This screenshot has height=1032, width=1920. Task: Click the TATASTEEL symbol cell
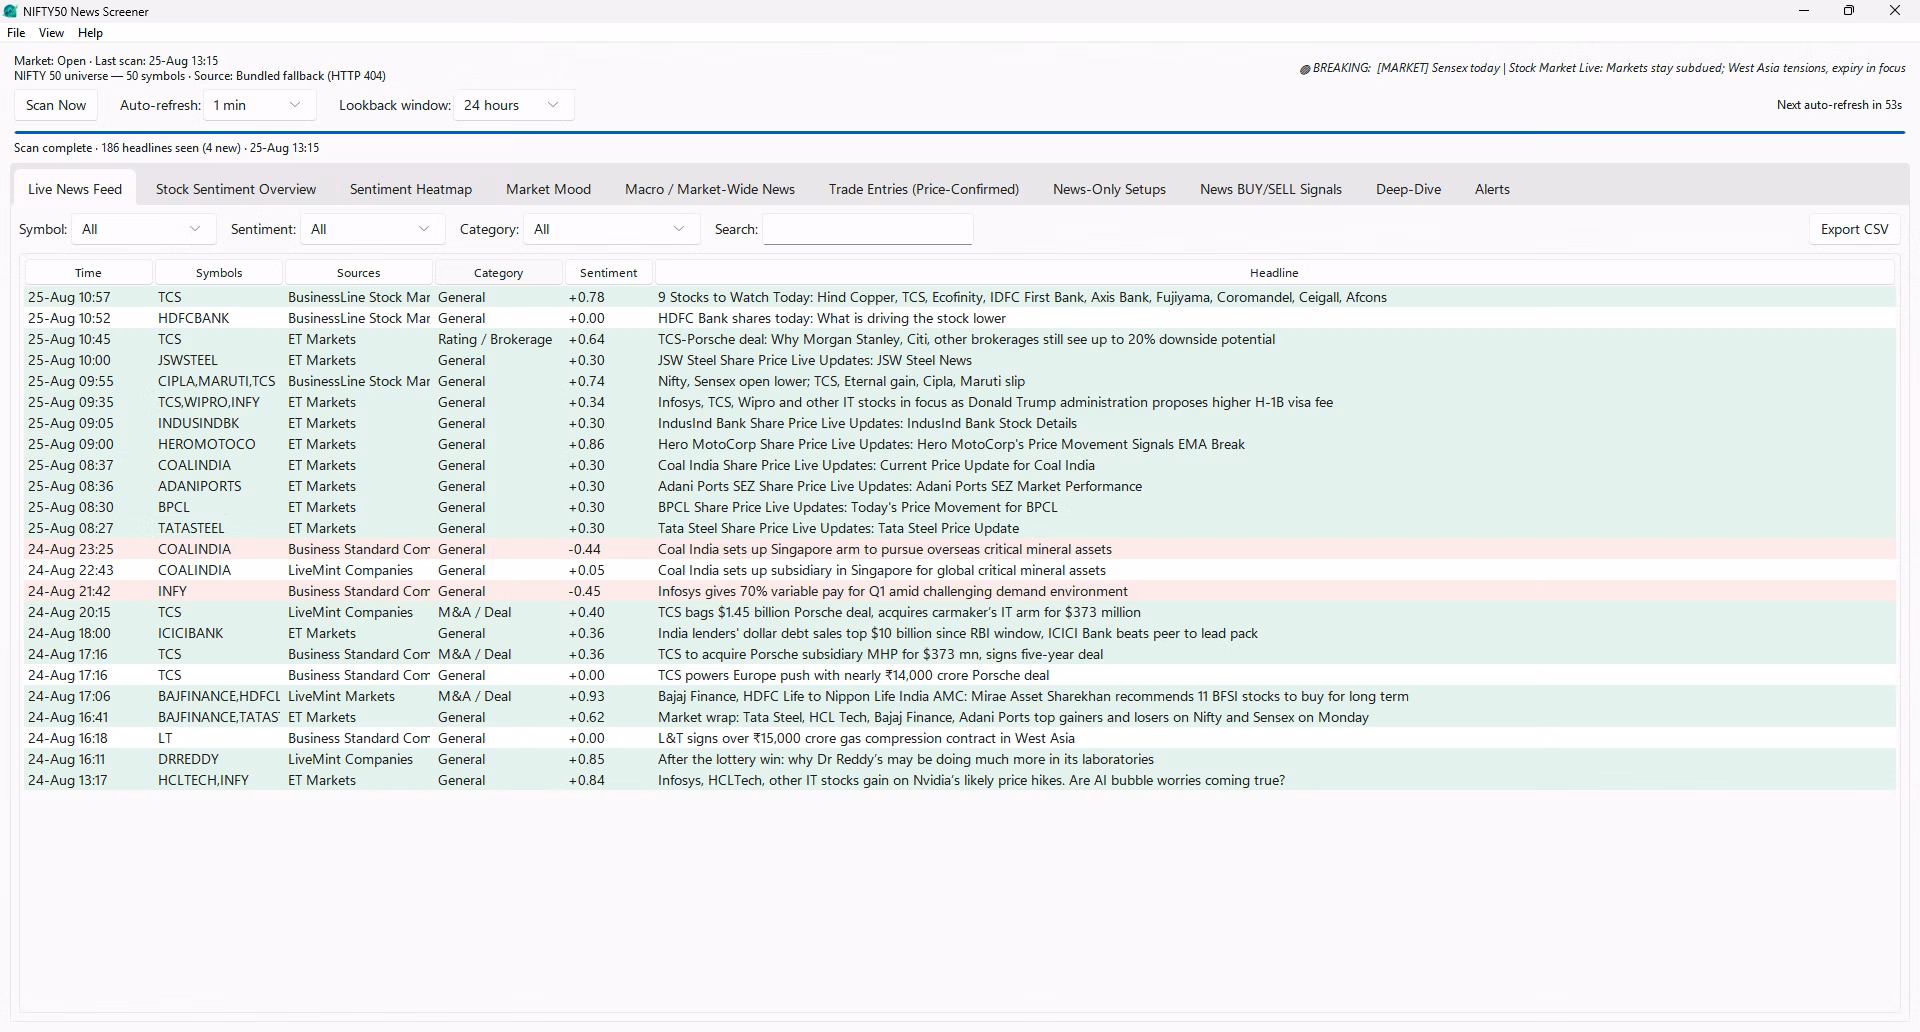191,528
